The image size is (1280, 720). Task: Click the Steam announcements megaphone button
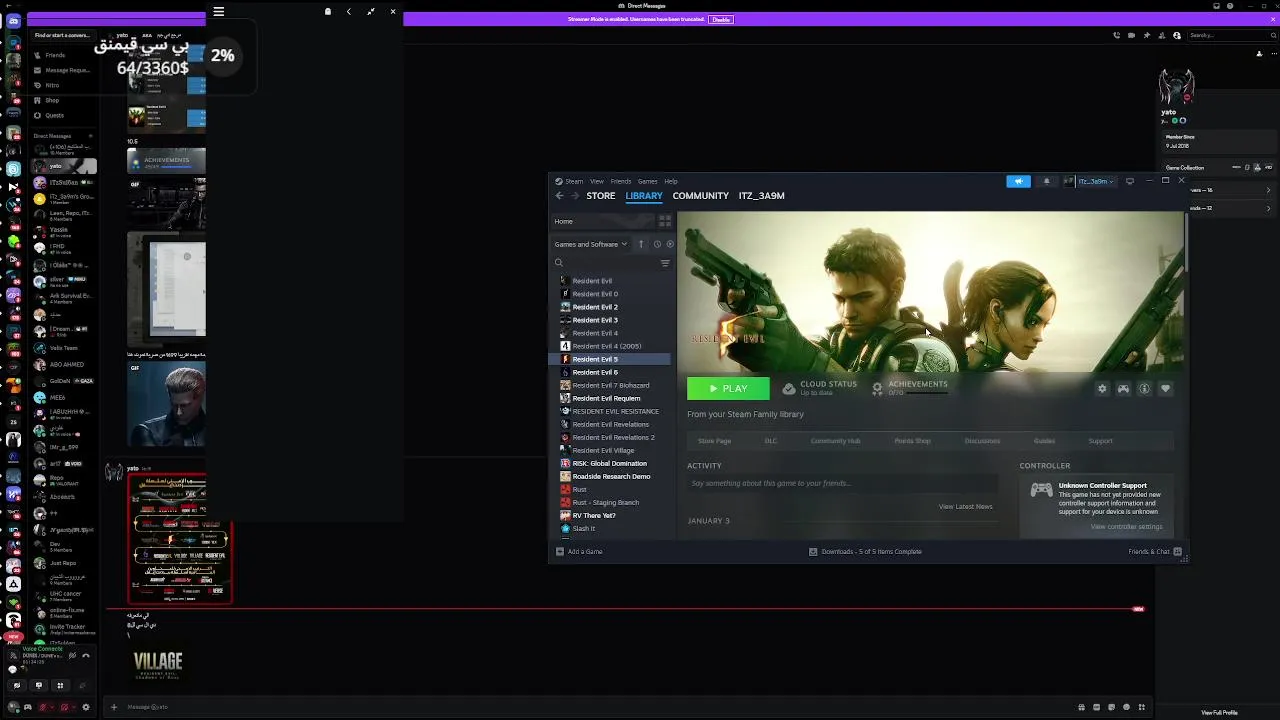1018,181
